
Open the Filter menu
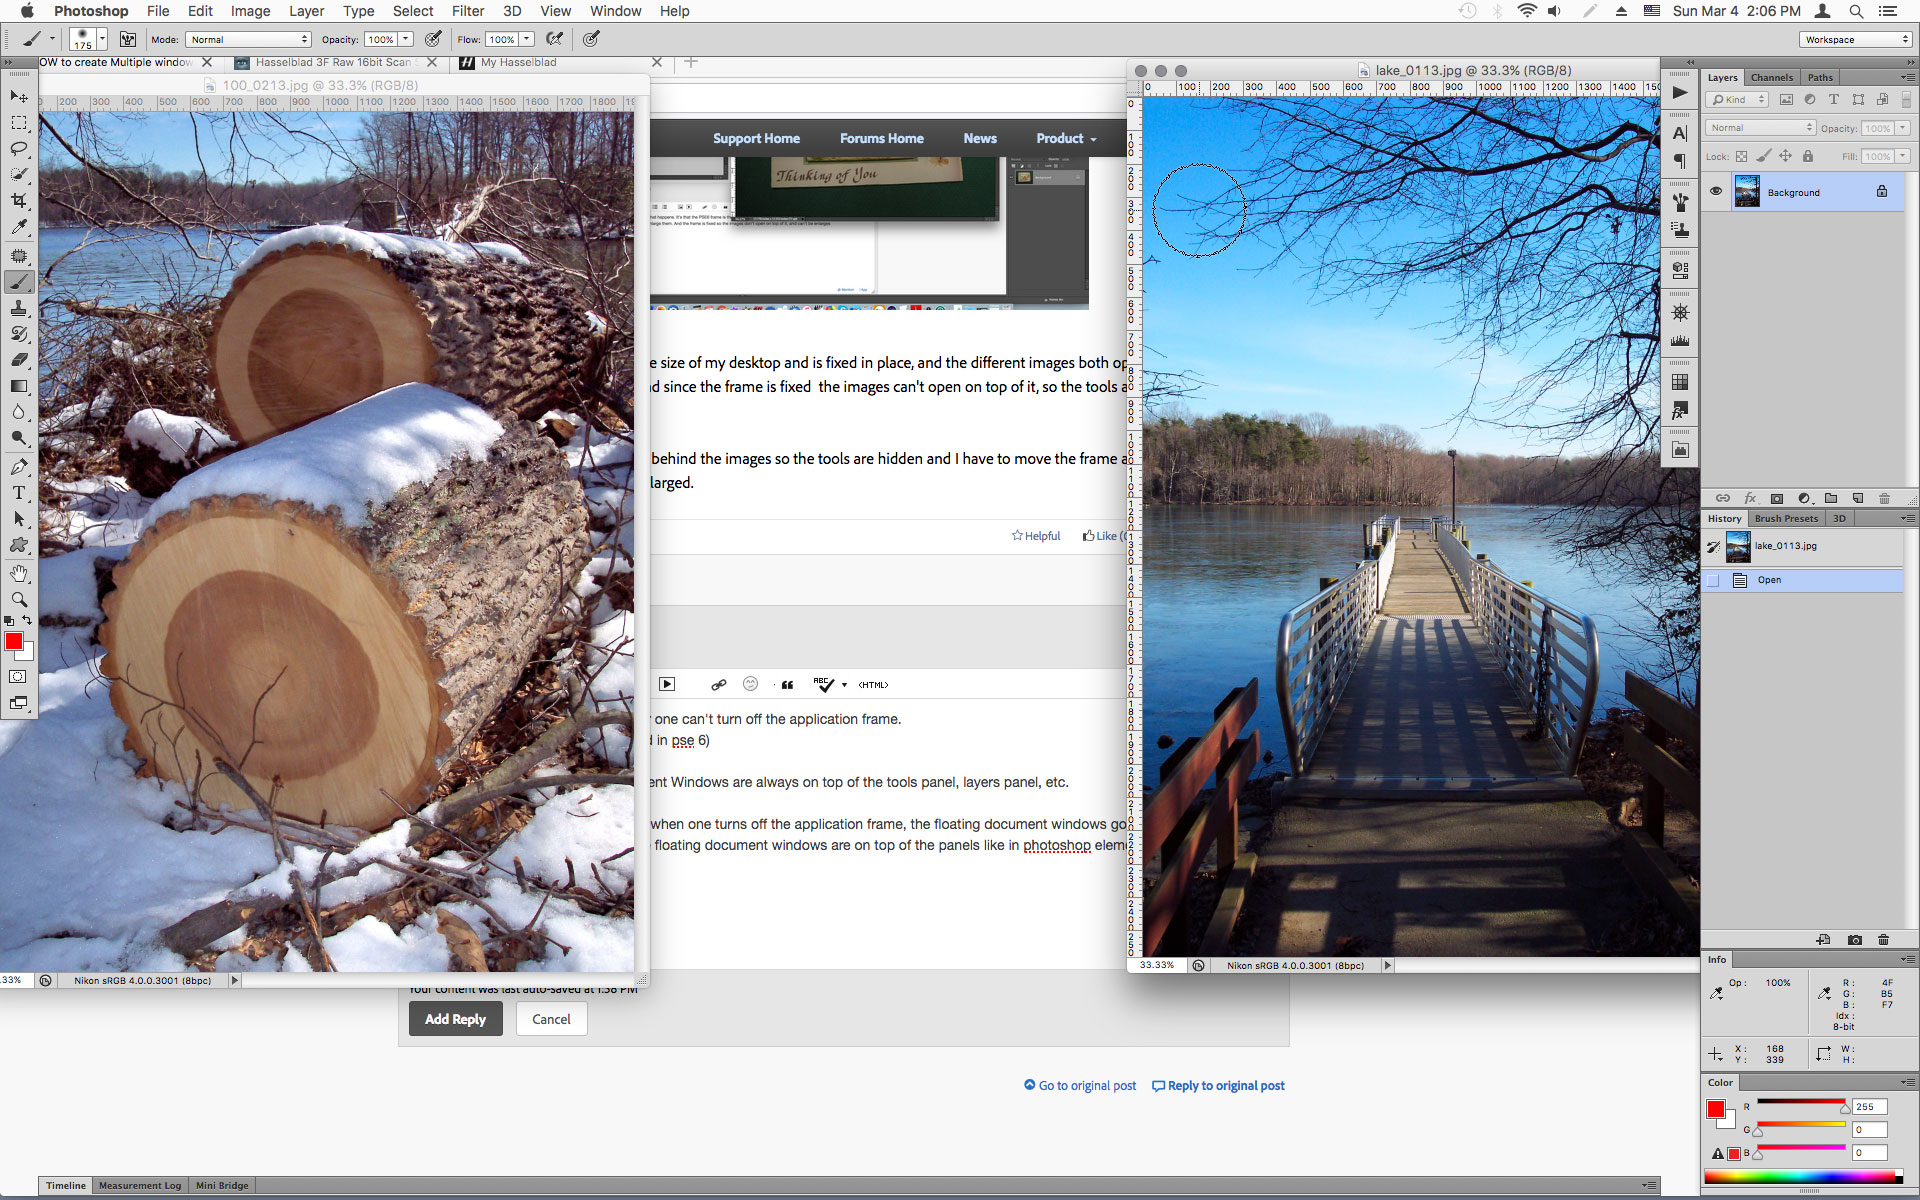click(468, 11)
